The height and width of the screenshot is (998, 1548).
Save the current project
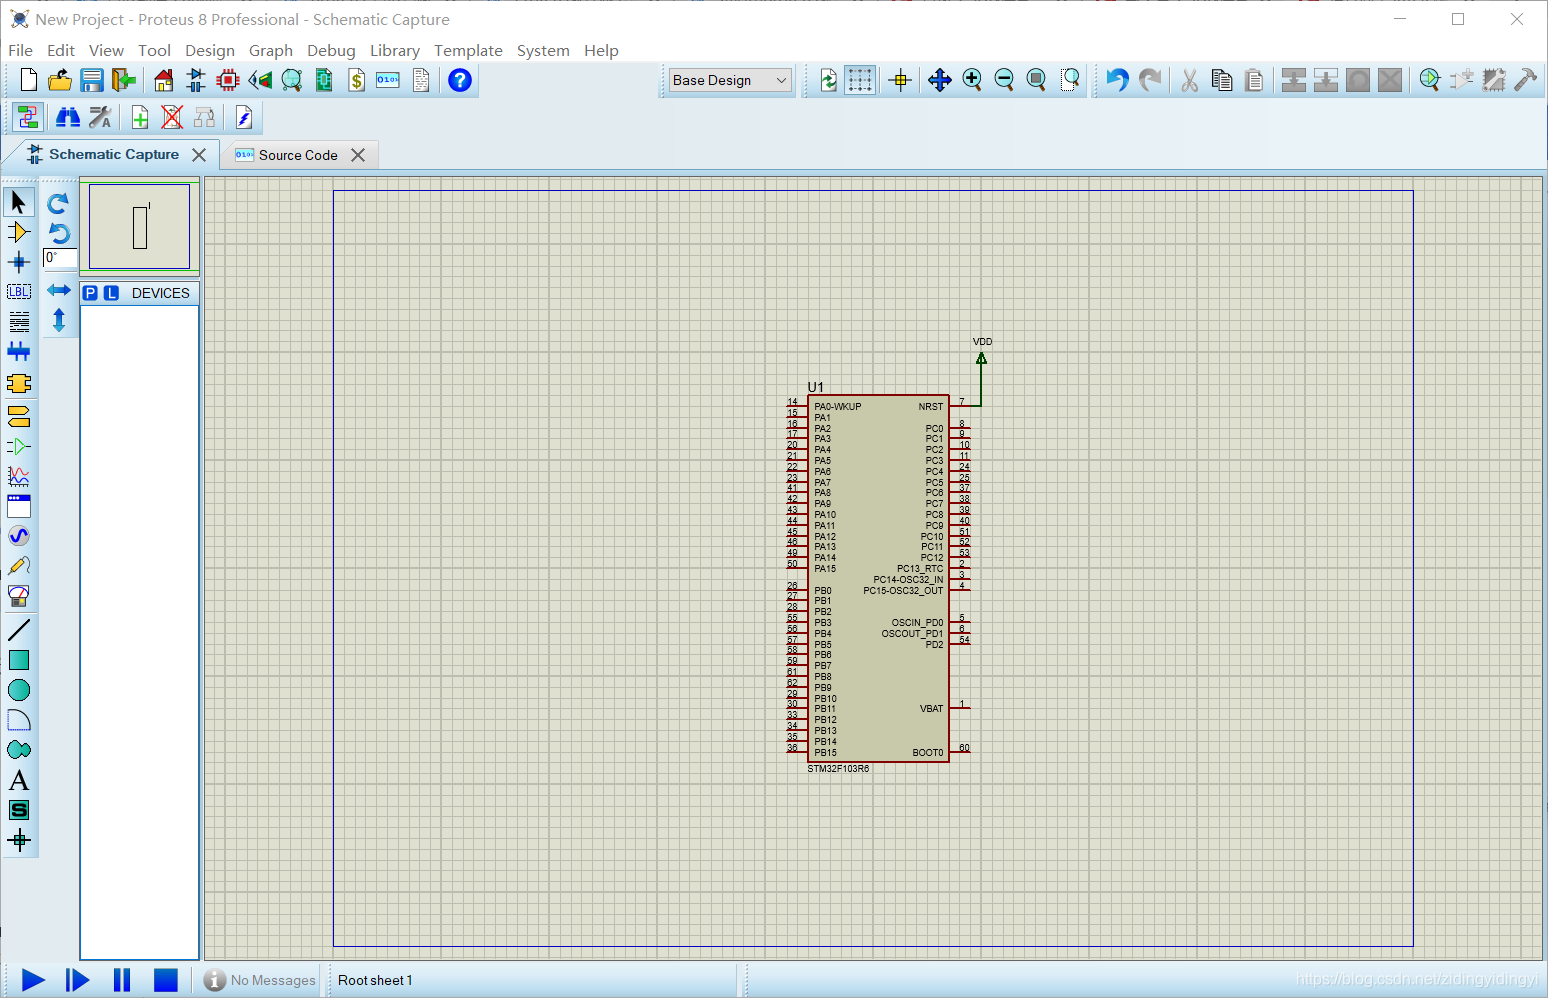(x=92, y=80)
